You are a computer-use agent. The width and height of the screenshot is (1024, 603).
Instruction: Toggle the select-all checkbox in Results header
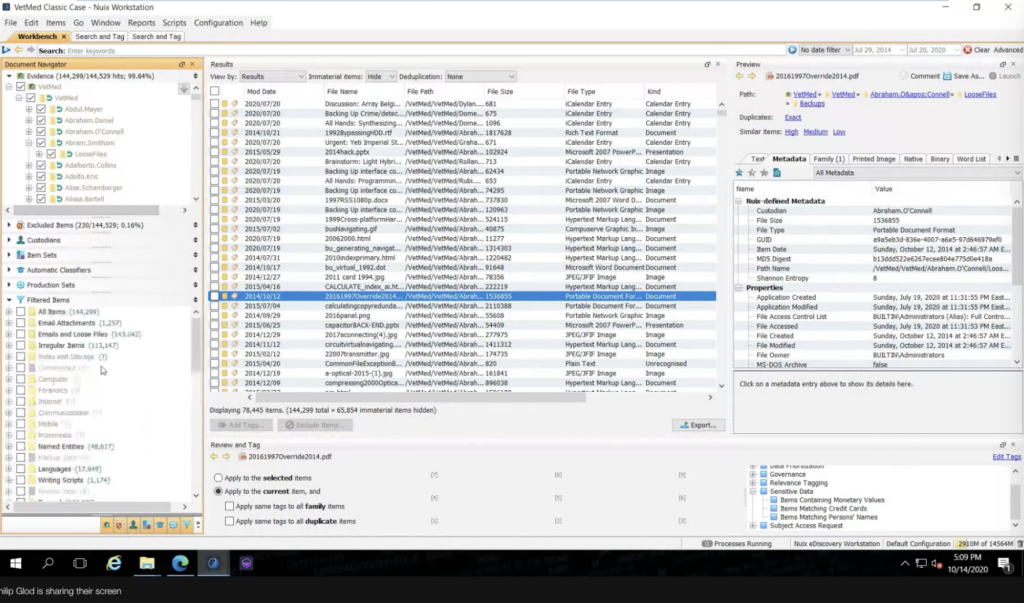point(214,91)
